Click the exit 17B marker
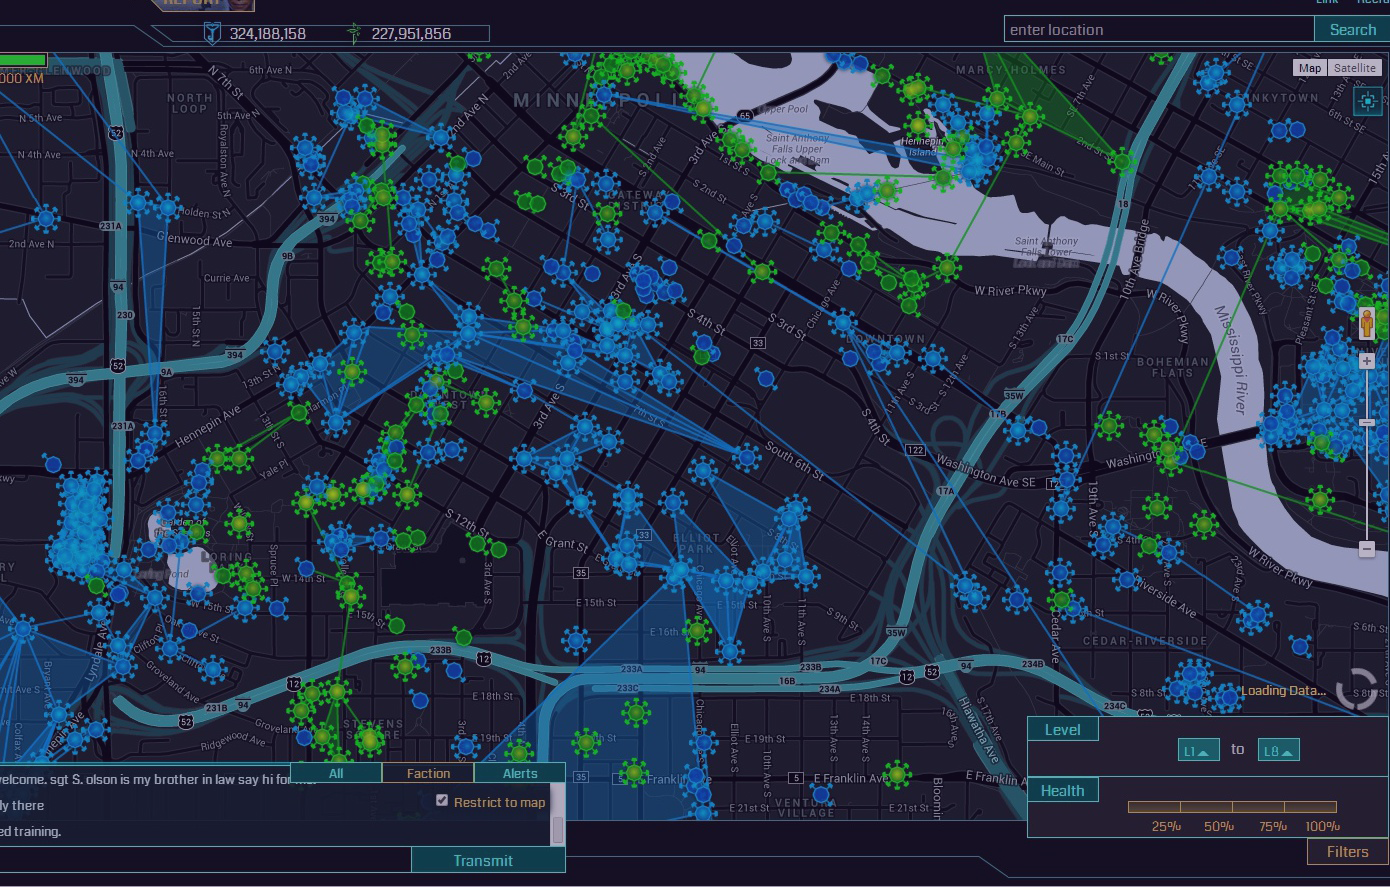 click(x=998, y=414)
